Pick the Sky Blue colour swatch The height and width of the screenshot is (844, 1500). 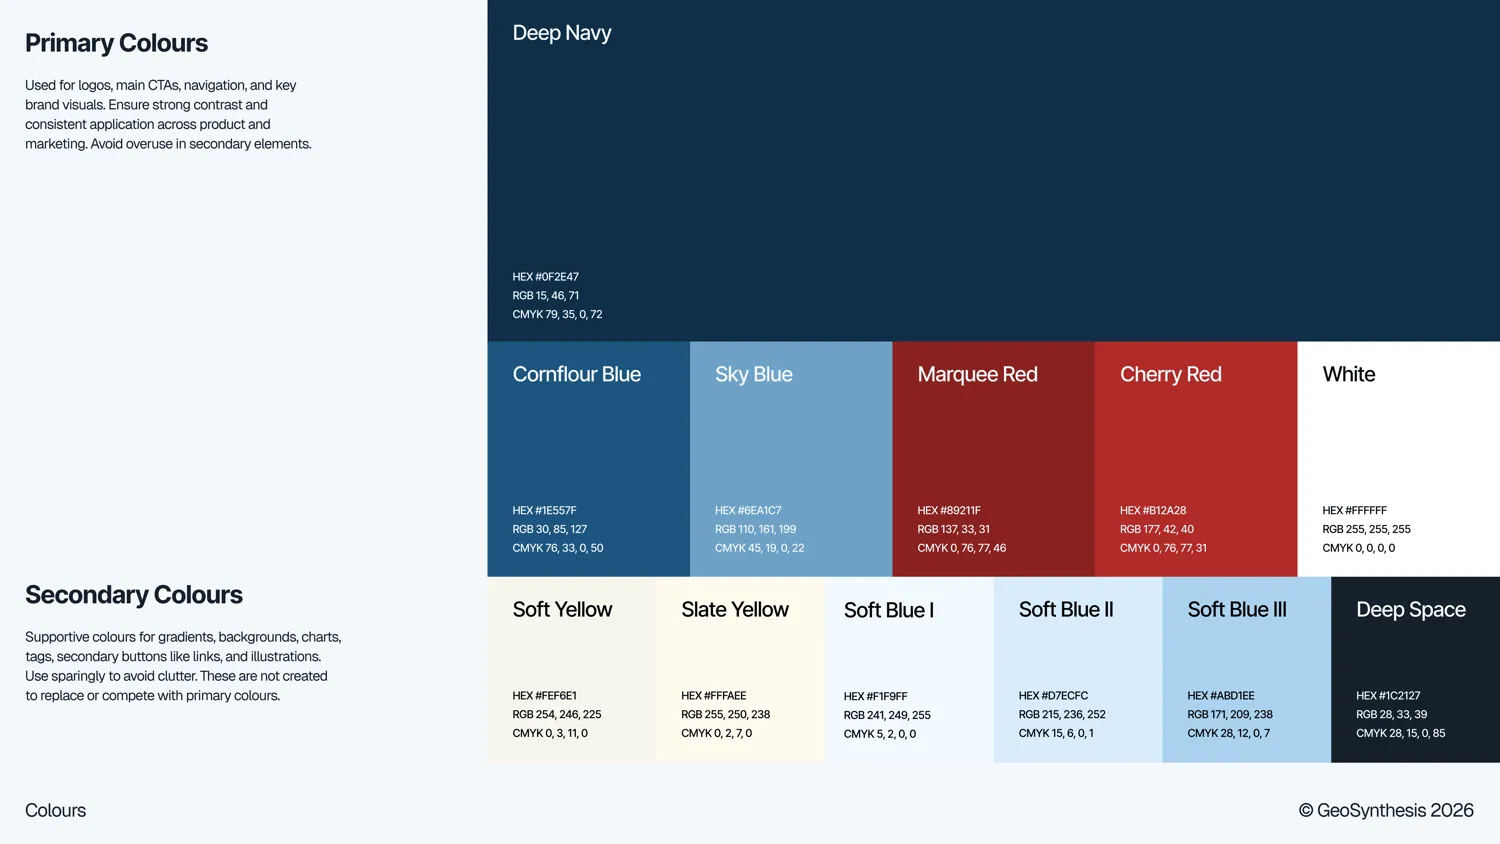click(x=791, y=459)
